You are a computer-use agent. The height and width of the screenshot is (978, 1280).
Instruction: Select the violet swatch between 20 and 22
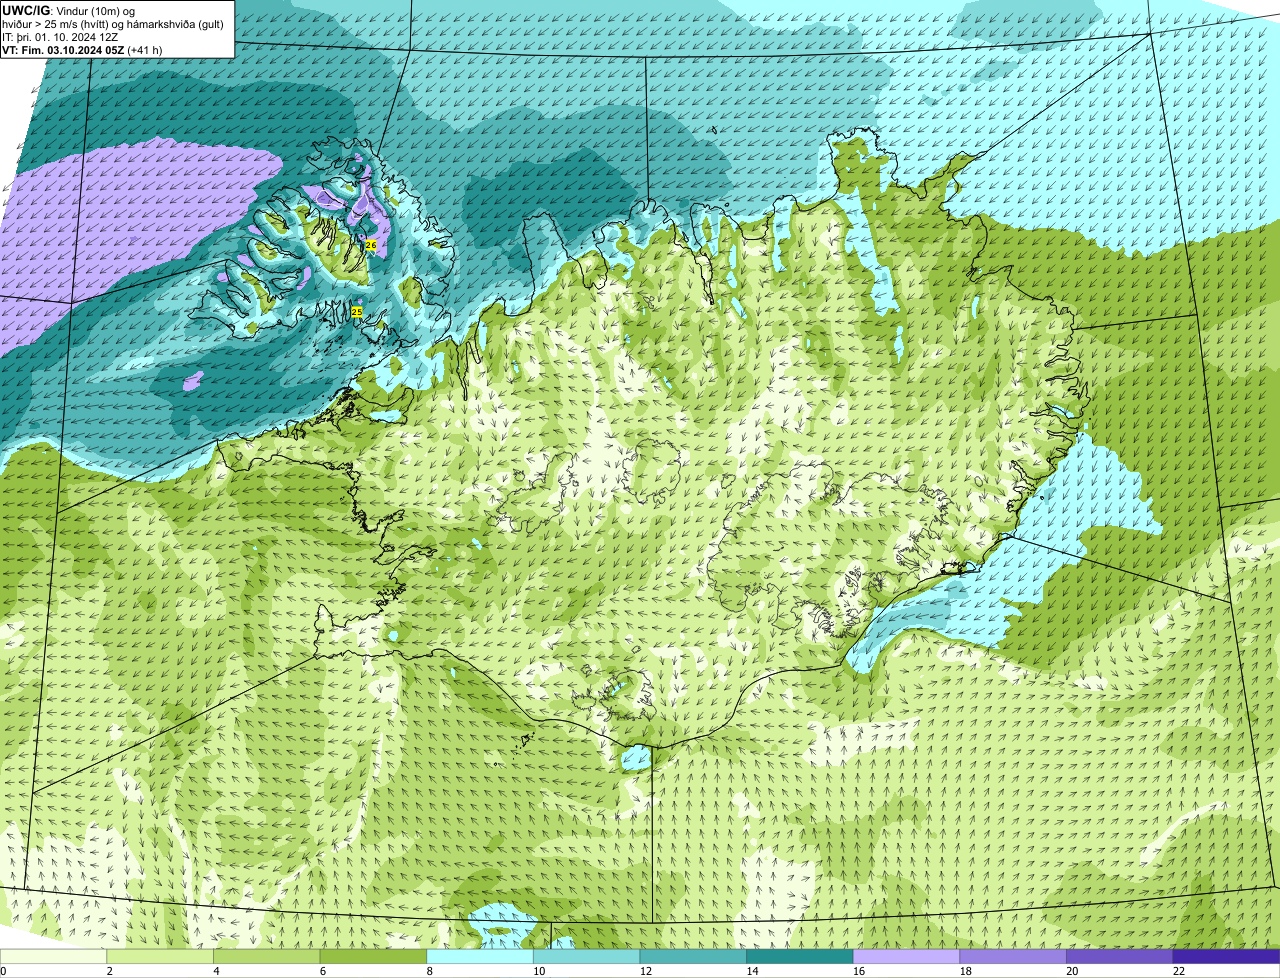pos(1120,956)
